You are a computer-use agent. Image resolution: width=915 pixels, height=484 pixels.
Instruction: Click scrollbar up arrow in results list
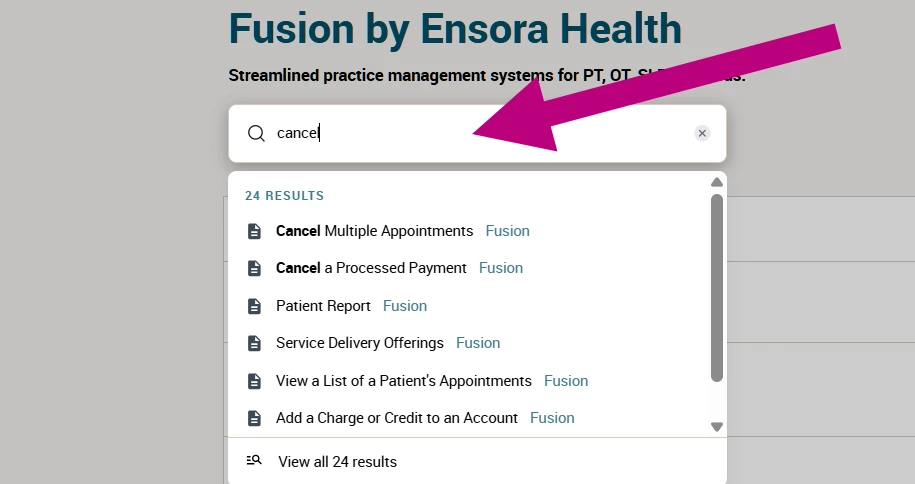[717, 183]
